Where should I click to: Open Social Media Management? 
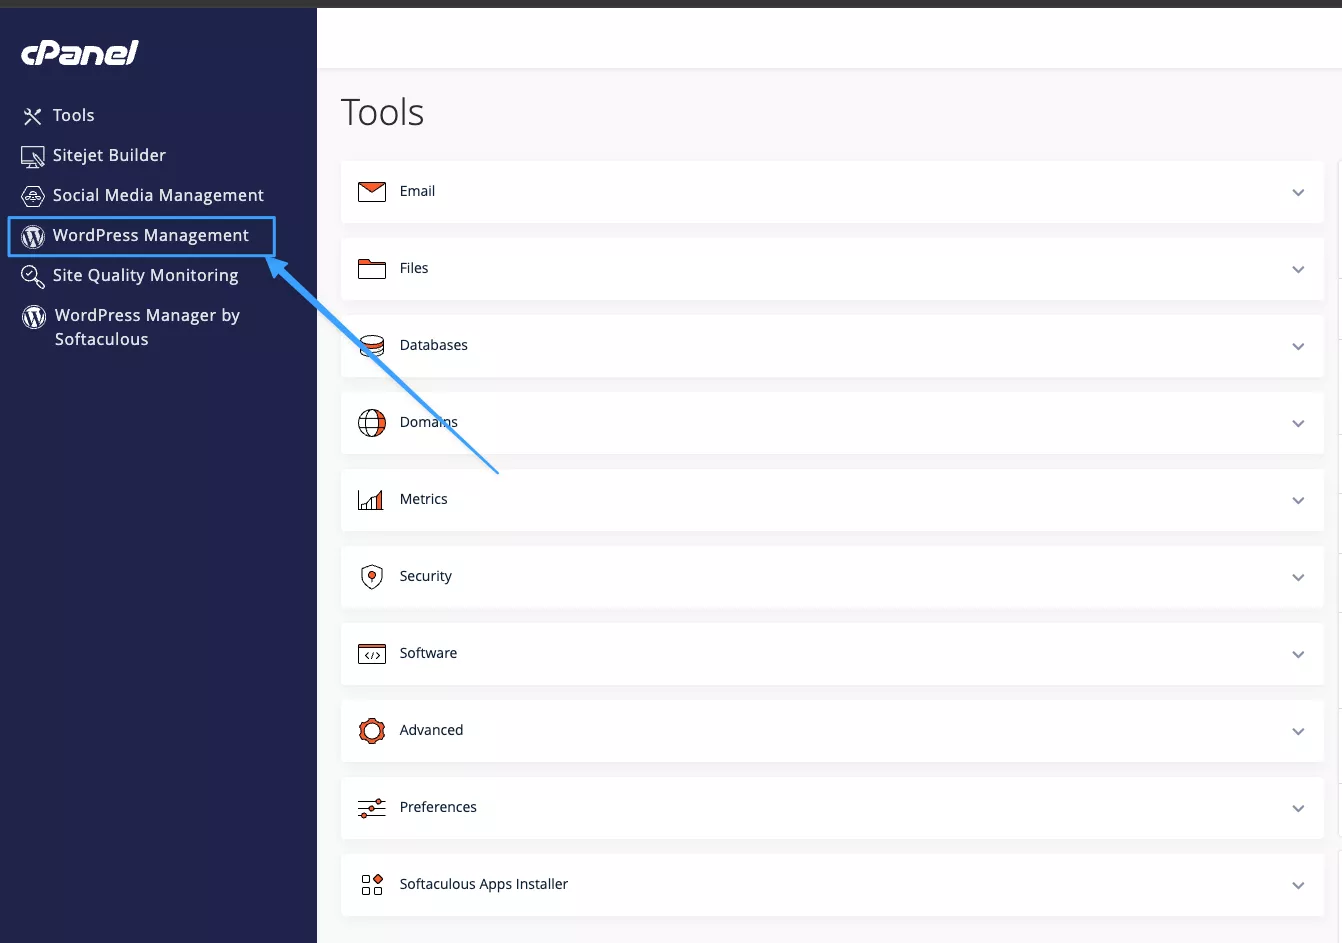159,195
